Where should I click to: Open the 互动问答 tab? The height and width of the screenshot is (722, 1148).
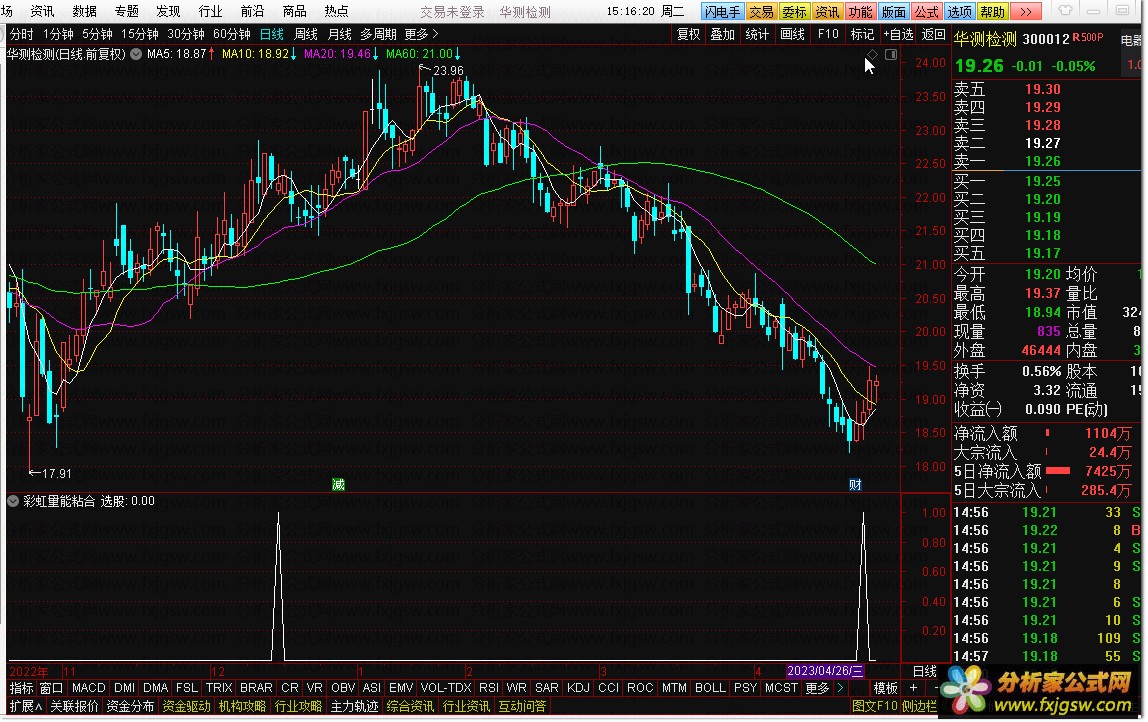tap(522, 707)
